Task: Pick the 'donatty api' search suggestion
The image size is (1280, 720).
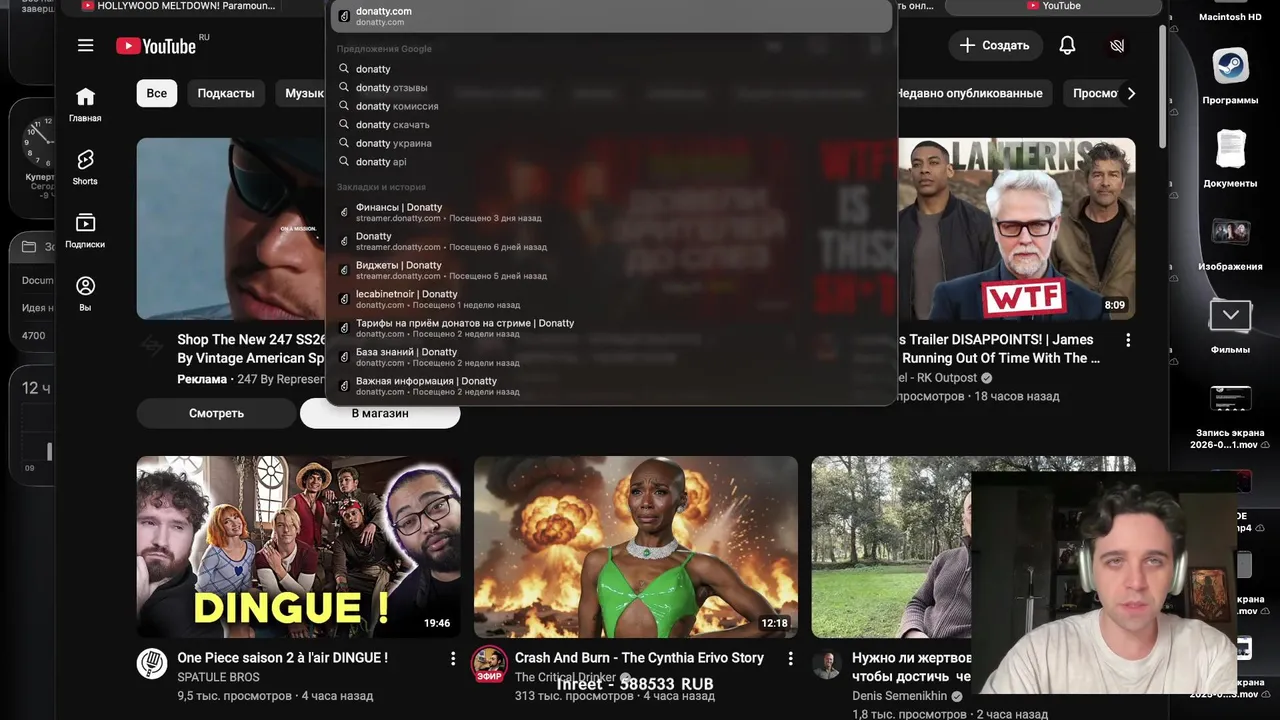Action: coord(611,161)
